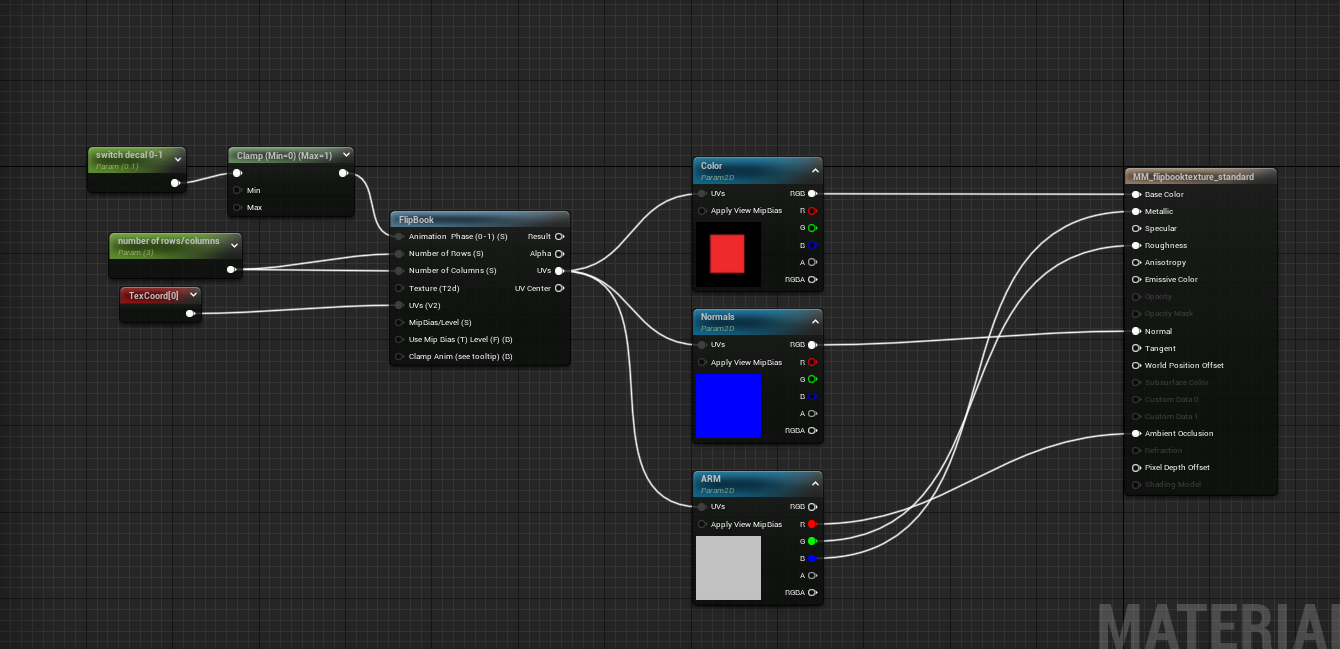Screen dimensions: 1340x649
Task: Select the RGB output pin on Normals
Action: pyautogui.click(x=813, y=344)
